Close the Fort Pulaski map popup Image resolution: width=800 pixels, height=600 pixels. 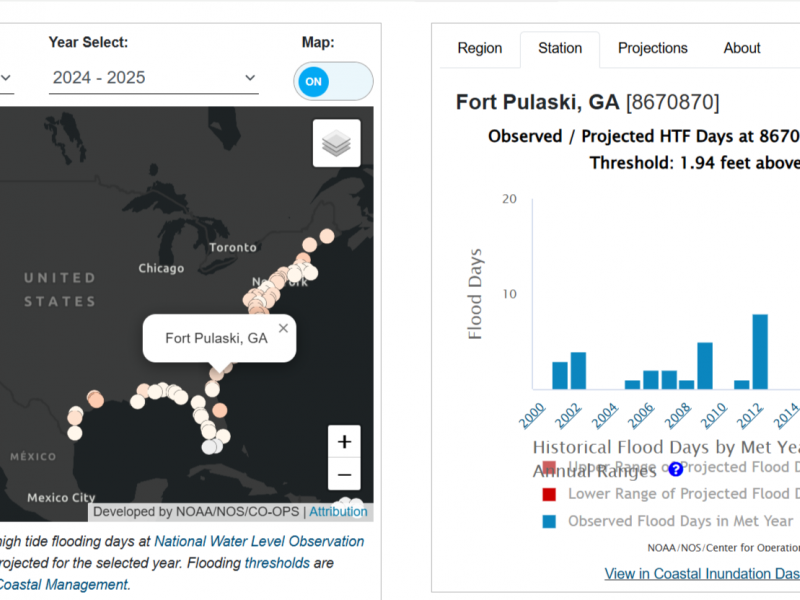pyautogui.click(x=283, y=328)
